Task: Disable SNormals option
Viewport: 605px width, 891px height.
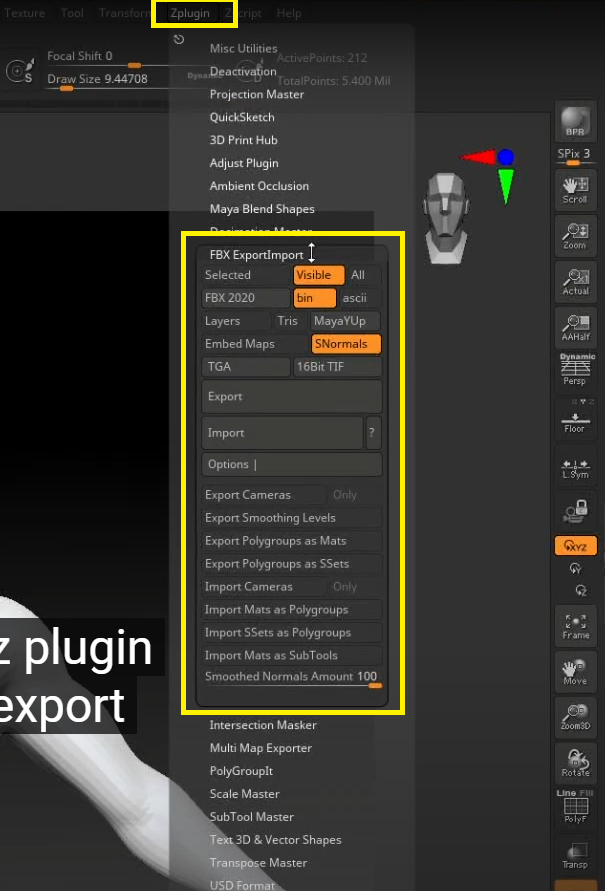Action: [346, 344]
